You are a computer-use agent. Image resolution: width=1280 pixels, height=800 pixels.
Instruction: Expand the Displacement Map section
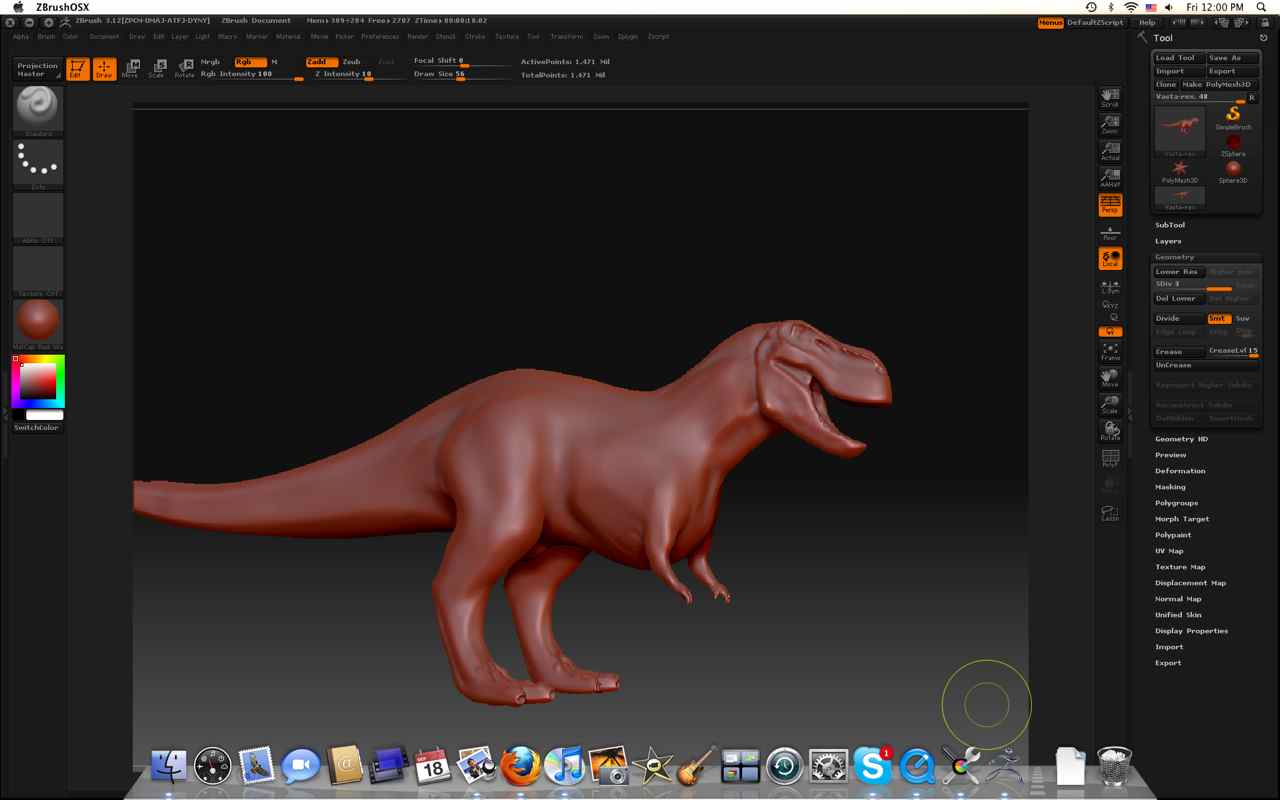[1190, 583]
